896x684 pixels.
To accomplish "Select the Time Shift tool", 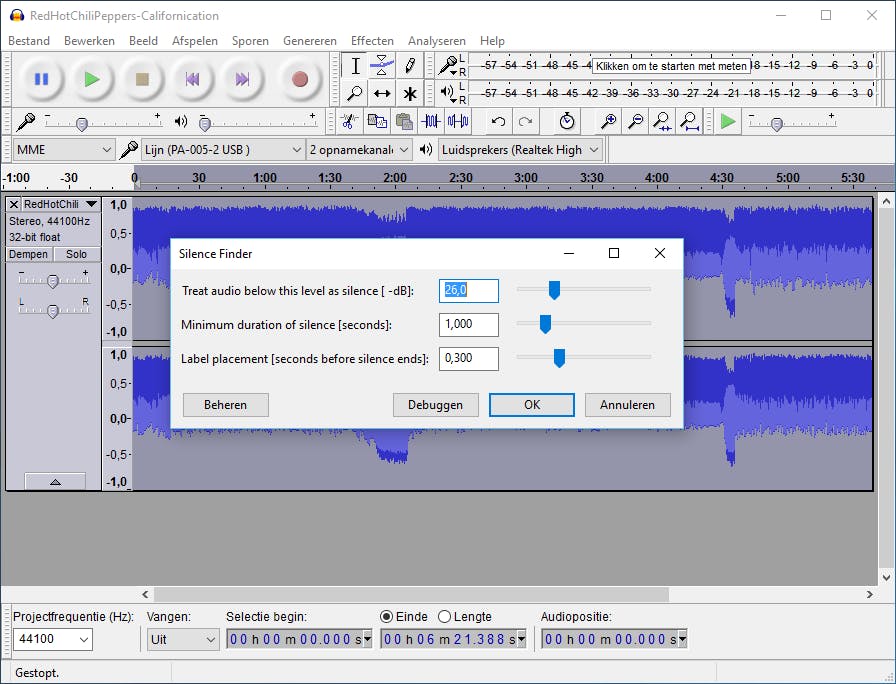I will pyautogui.click(x=382, y=94).
